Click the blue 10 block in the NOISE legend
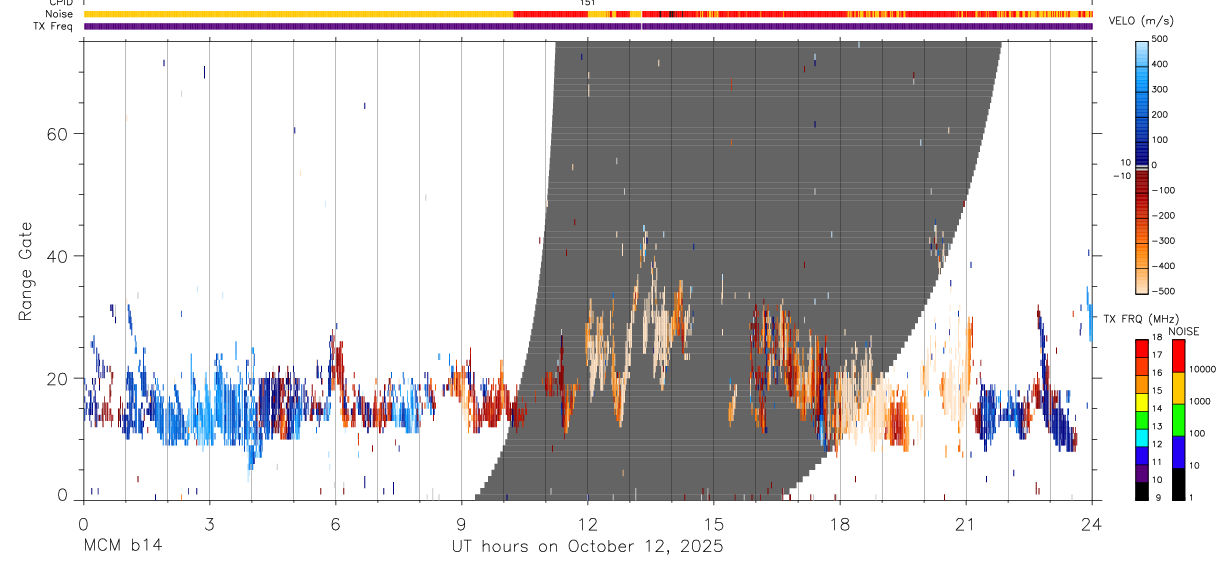The width and height of the screenshot is (1228, 567). click(x=1179, y=452)
